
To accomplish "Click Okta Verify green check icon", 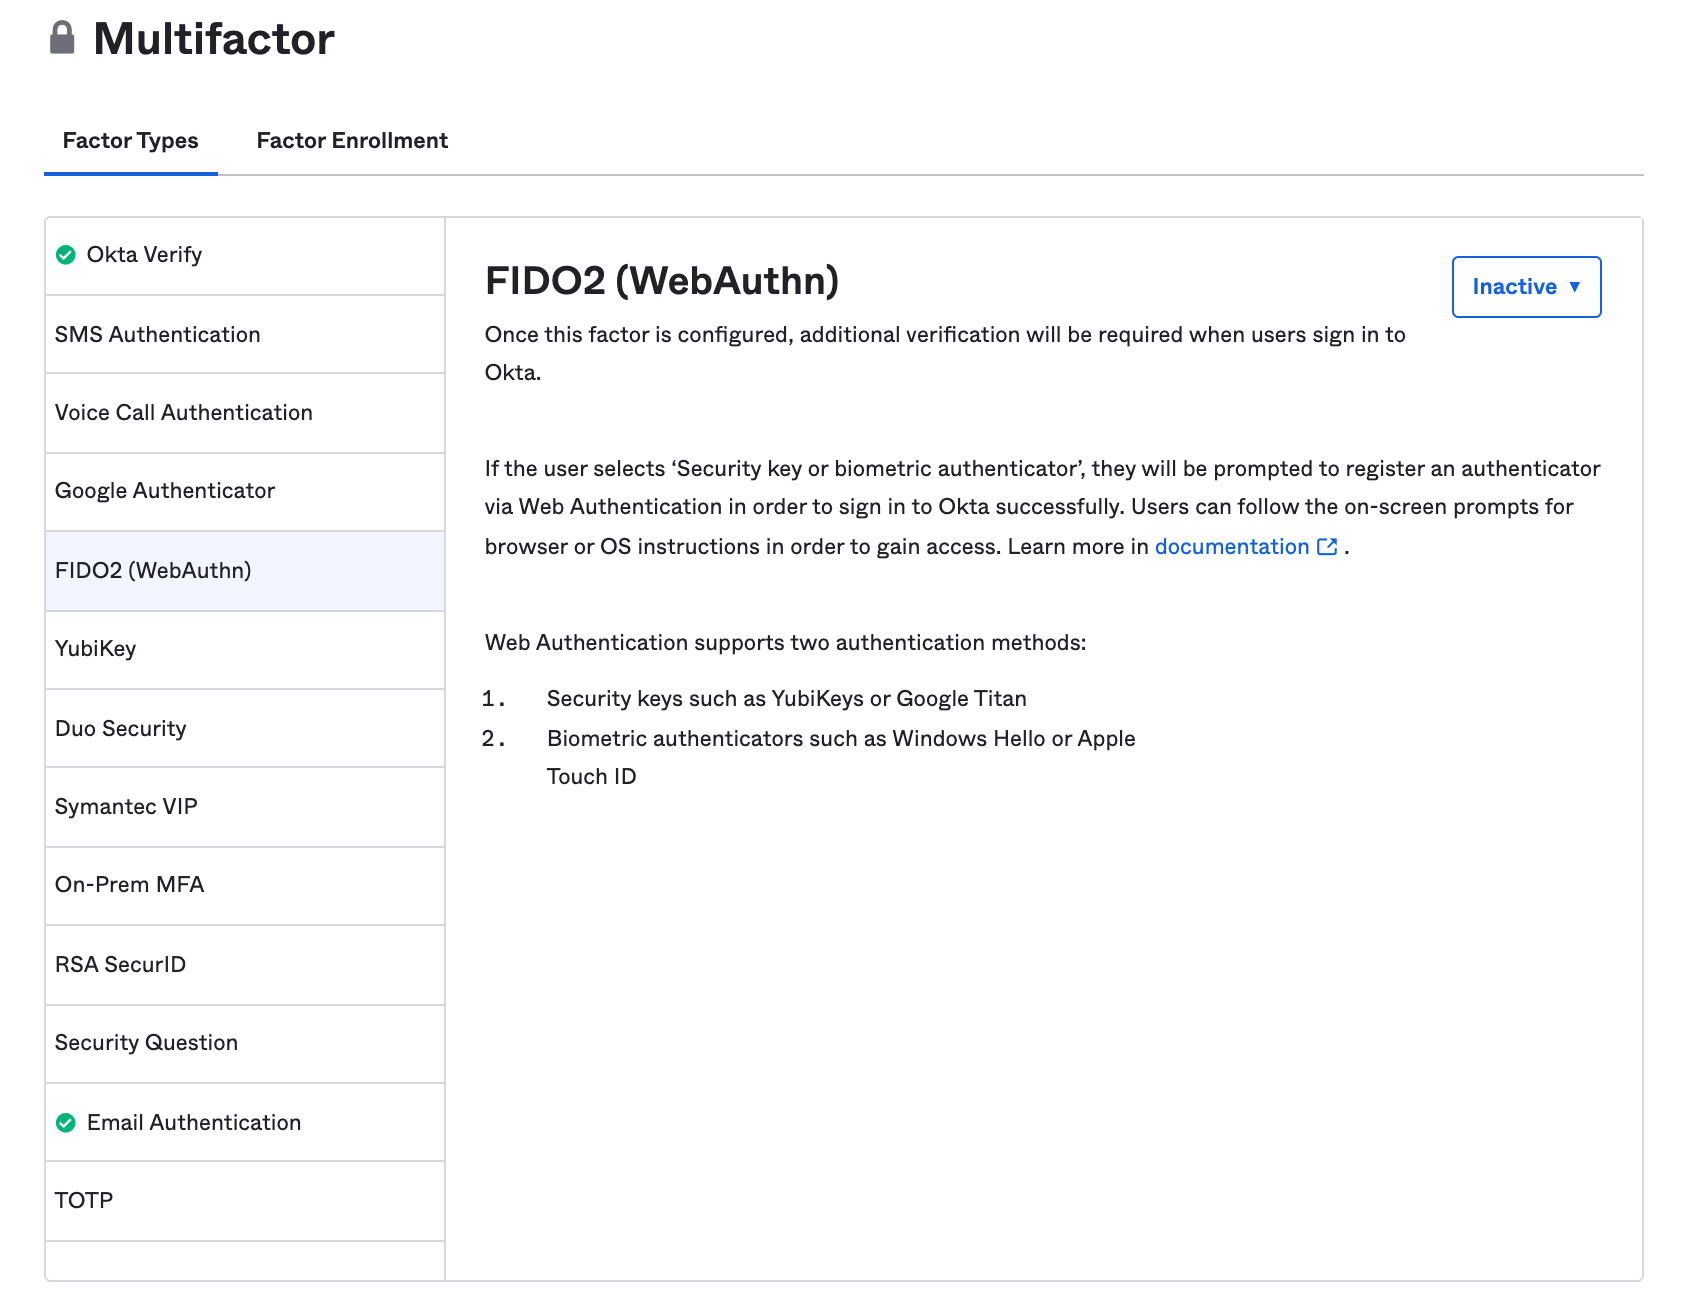I will tap(66, 255).
